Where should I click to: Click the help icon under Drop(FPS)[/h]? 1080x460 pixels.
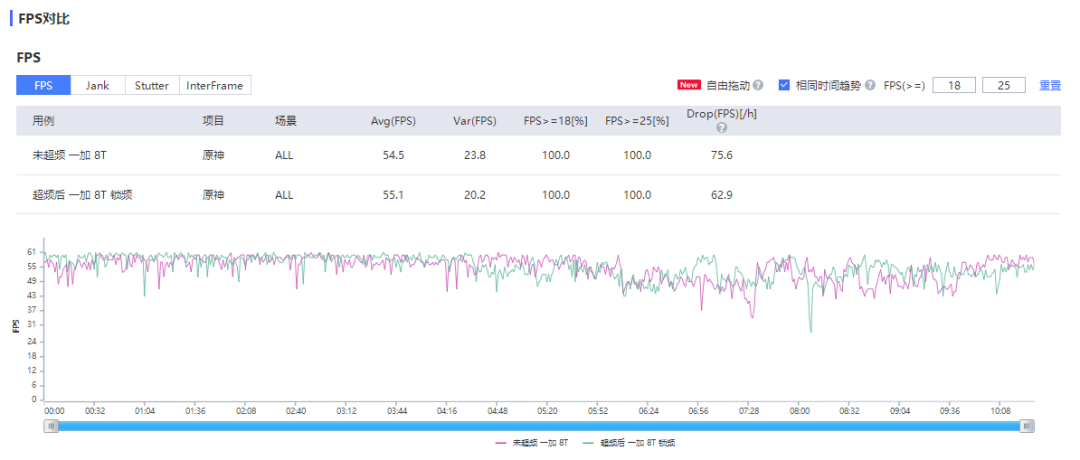coord(721,128)
